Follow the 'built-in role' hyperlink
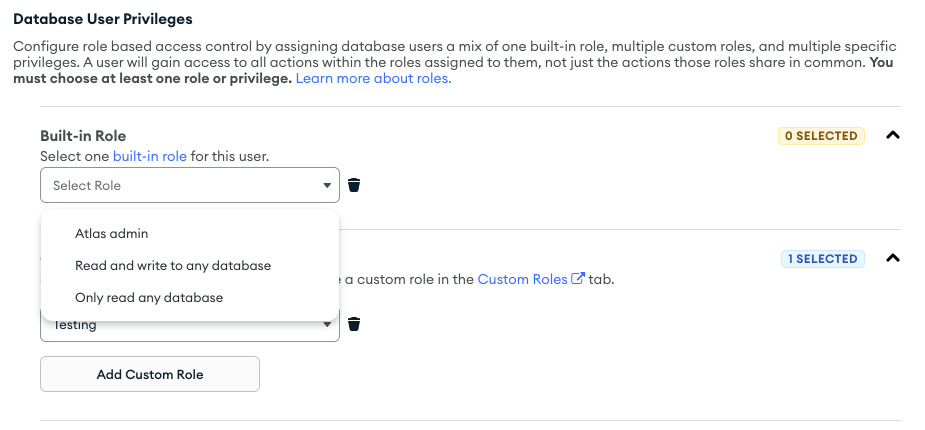 150,157
